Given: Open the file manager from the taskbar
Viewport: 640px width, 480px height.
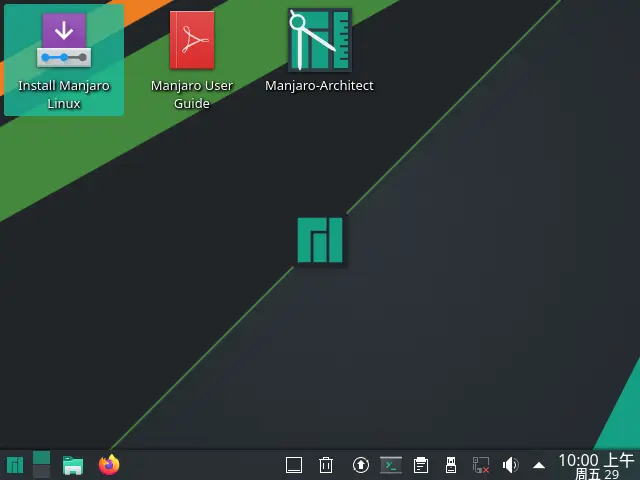Looking at the screenshot, I should 72,465.
